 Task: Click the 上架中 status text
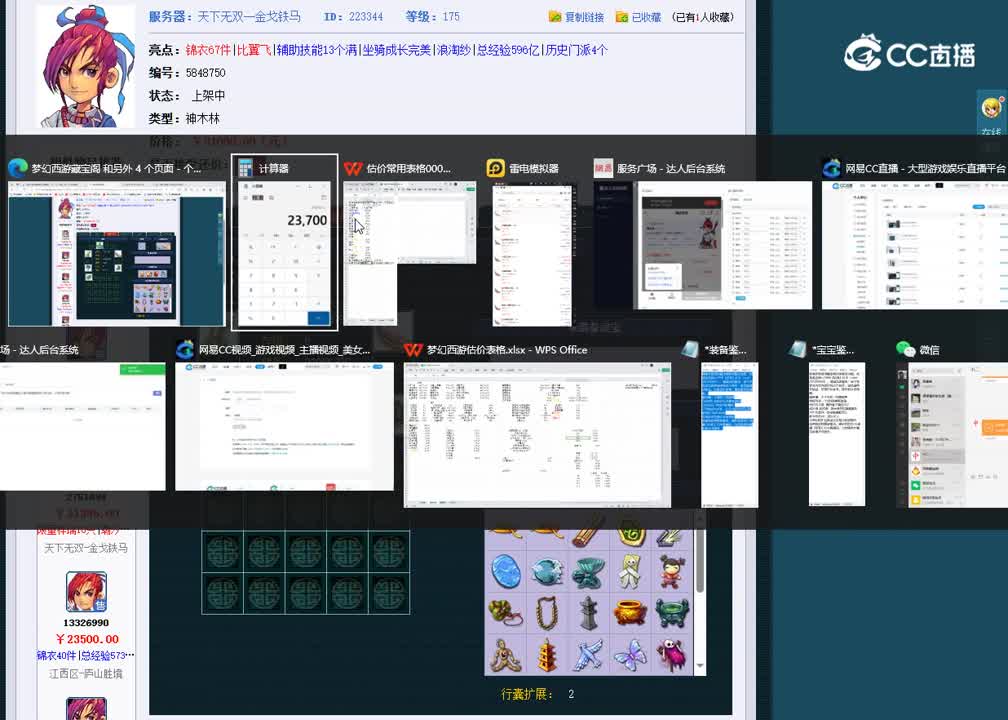[208, 96]
